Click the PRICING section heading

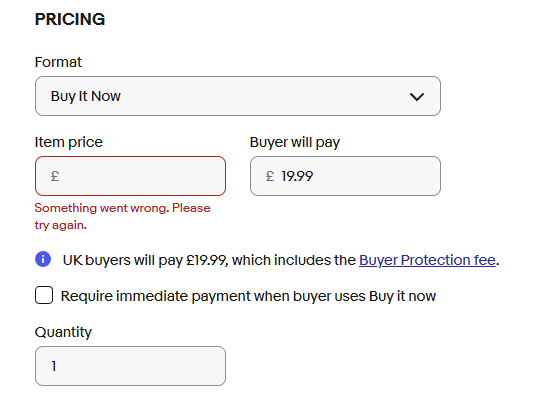pyautogui.click(x=70, y=19)
